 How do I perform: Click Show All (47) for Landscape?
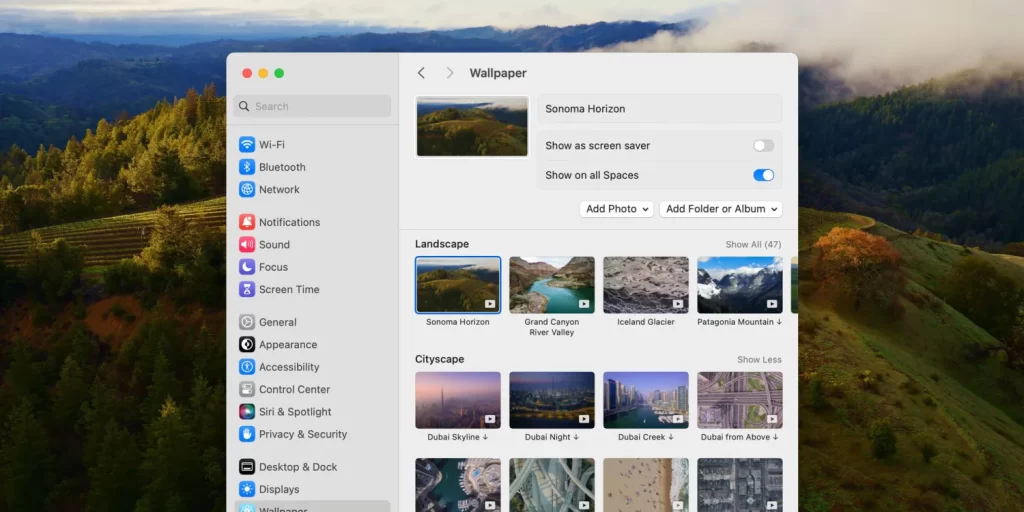pyautogui.click(x=753, y=245)
